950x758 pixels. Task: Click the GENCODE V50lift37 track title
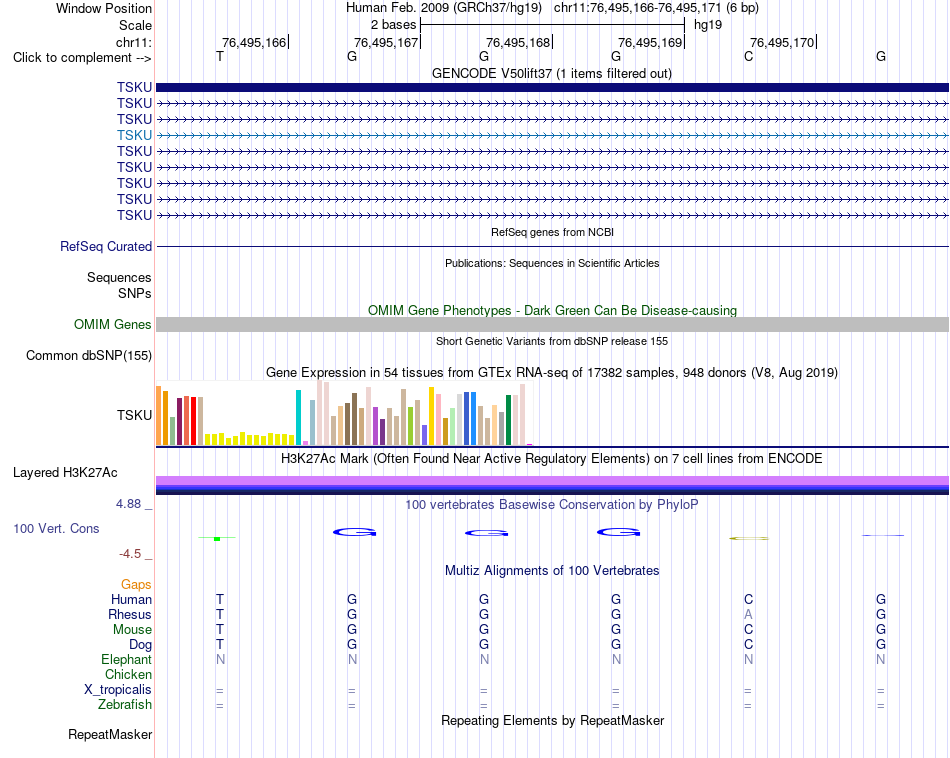(551, 73)
